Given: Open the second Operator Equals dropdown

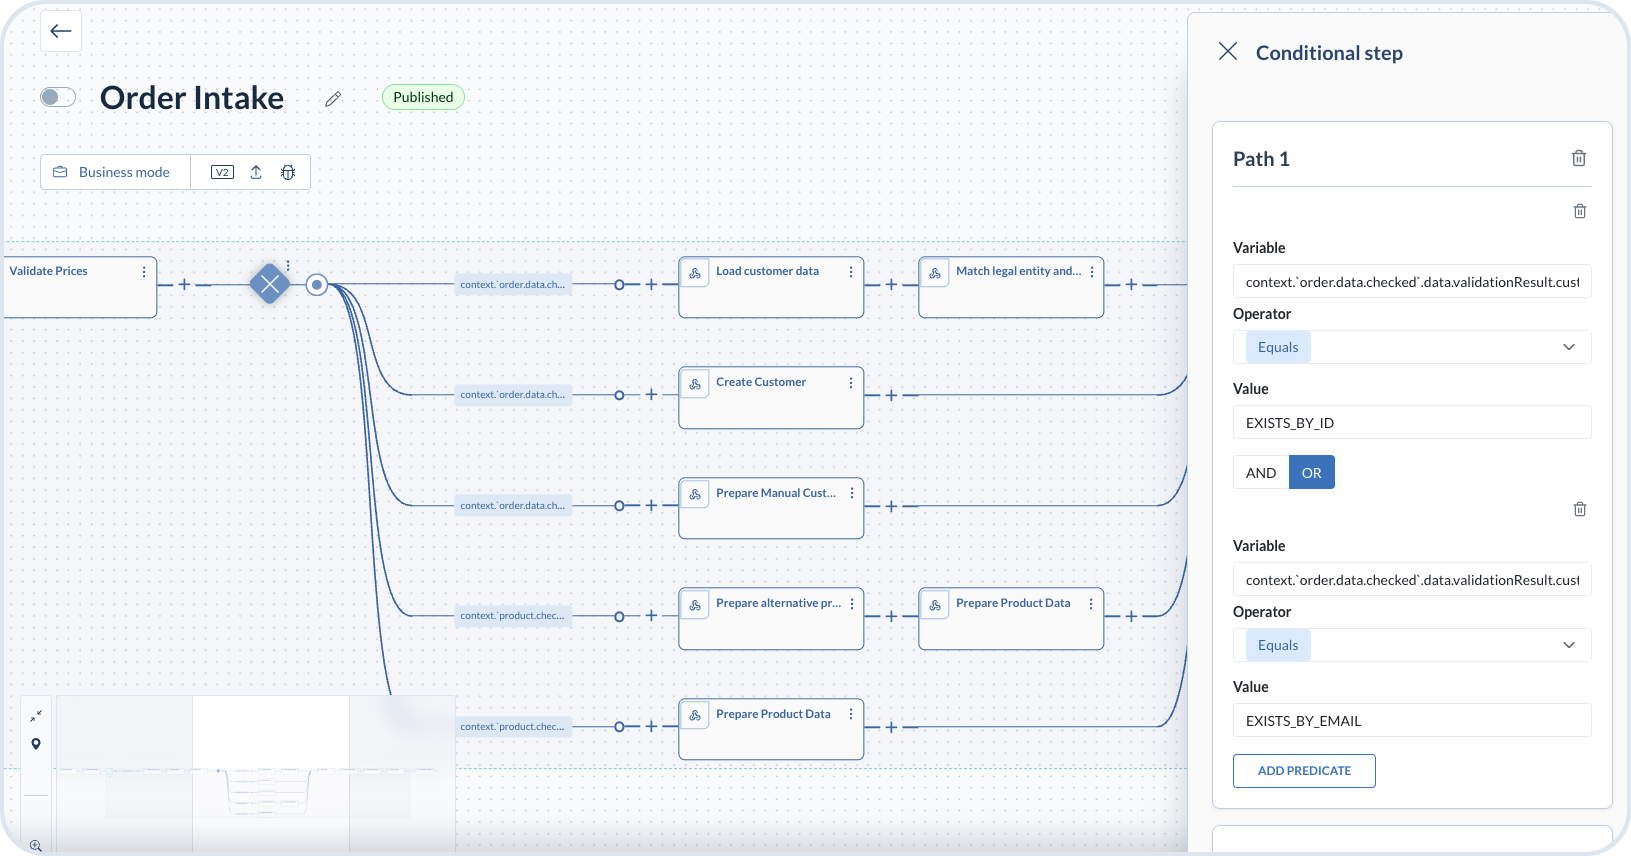Looking at the screenshot, I should pyautogui.click(x=1412, y=645).
